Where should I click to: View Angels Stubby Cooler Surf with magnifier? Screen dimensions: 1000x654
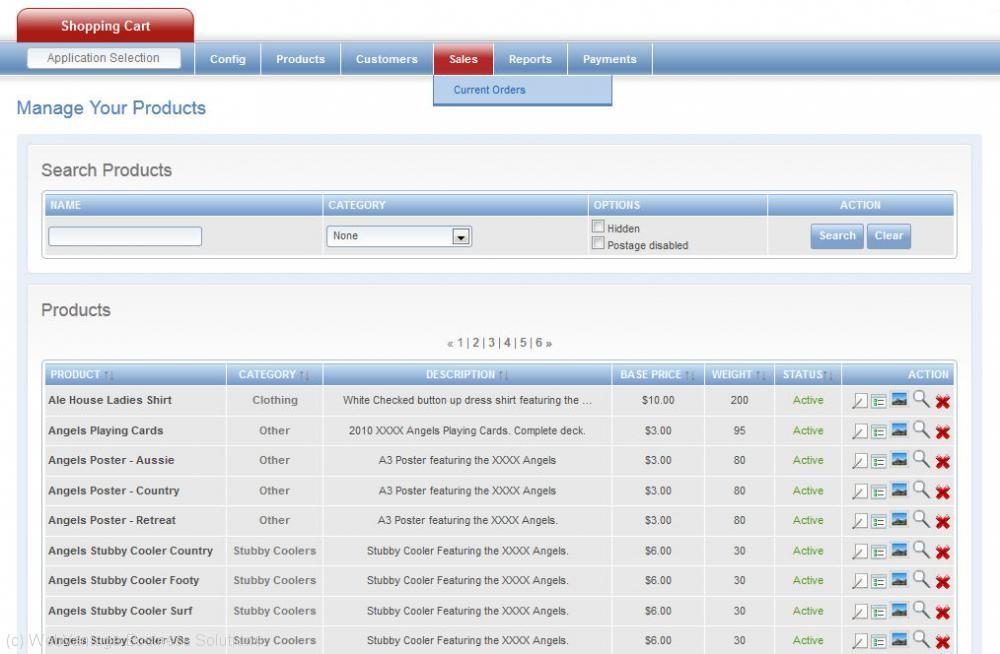coord(921,610)
